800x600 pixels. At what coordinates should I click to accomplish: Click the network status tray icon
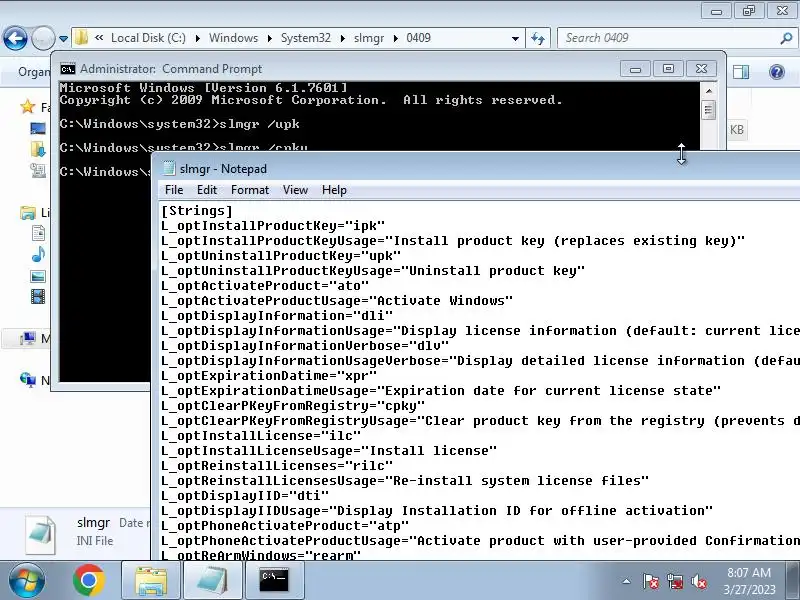tap(674, 581)
